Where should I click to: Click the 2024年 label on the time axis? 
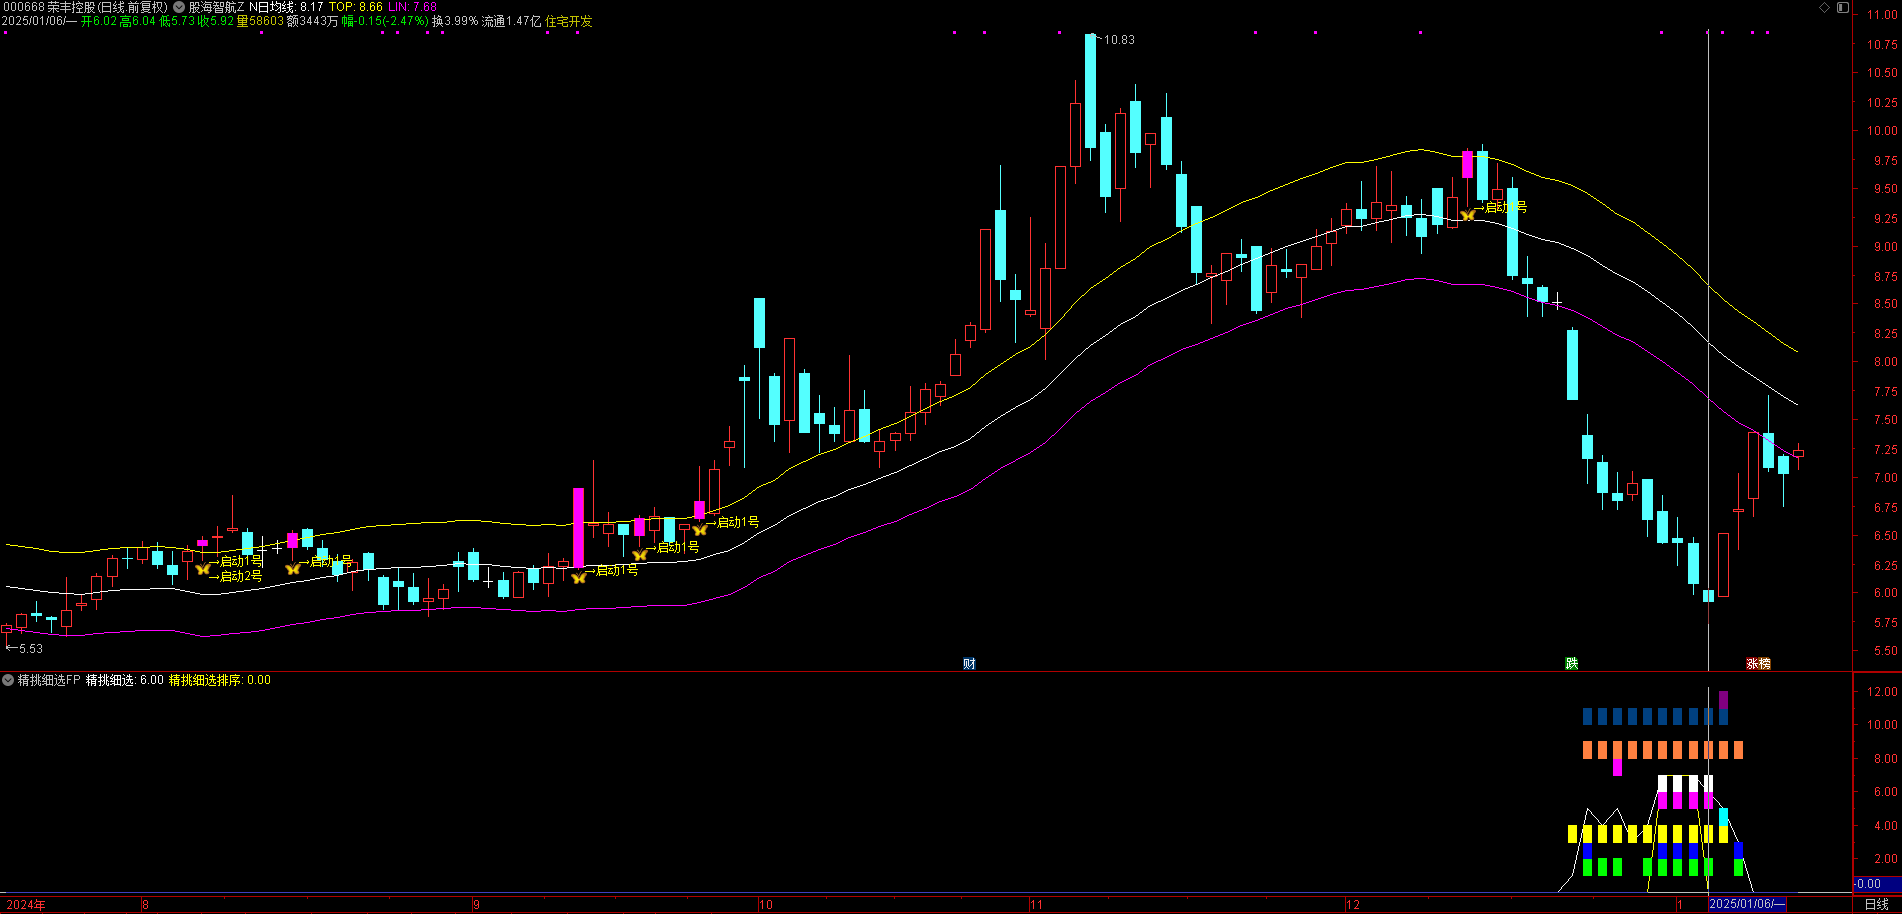pyautogui.click(x=26, y=905)
